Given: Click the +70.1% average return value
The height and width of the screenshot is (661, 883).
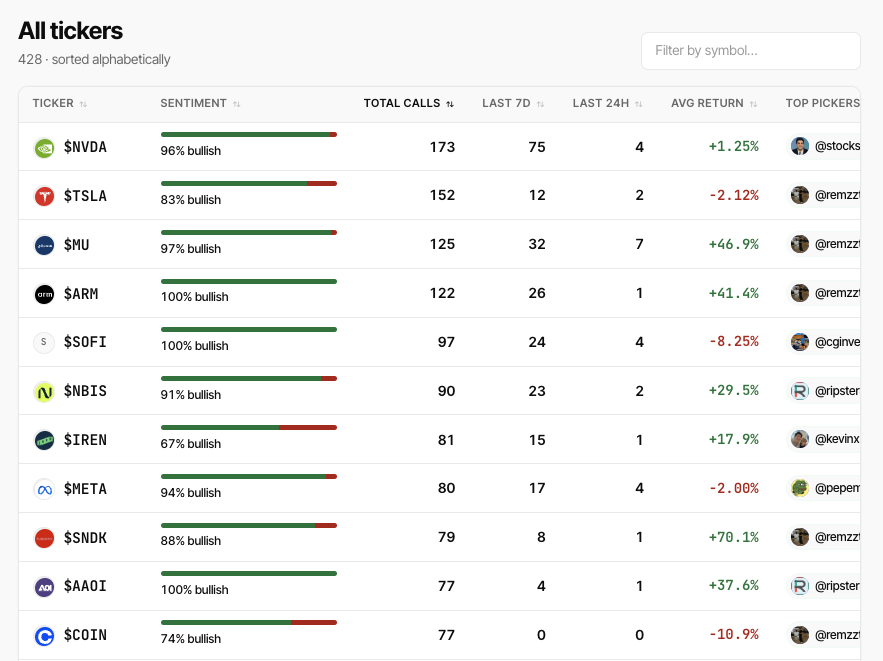Looking at the screenshot, I should coord(733,537).
